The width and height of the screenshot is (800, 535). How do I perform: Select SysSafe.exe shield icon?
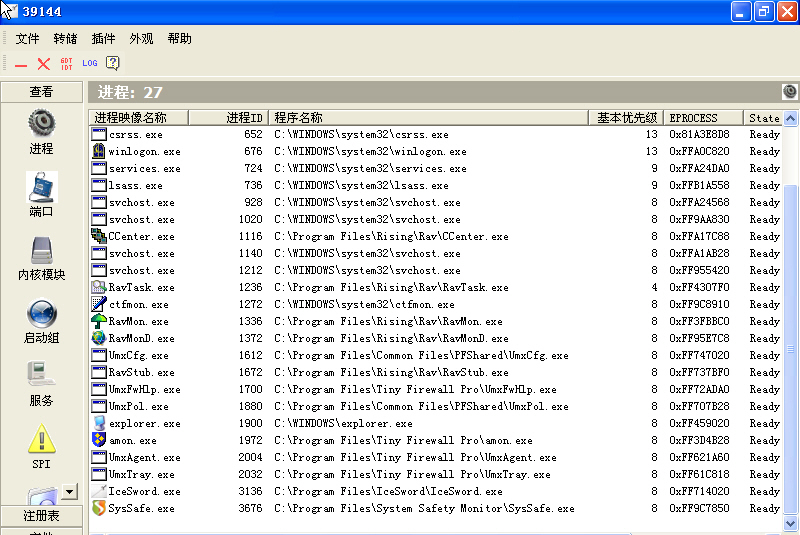[98, 508]
